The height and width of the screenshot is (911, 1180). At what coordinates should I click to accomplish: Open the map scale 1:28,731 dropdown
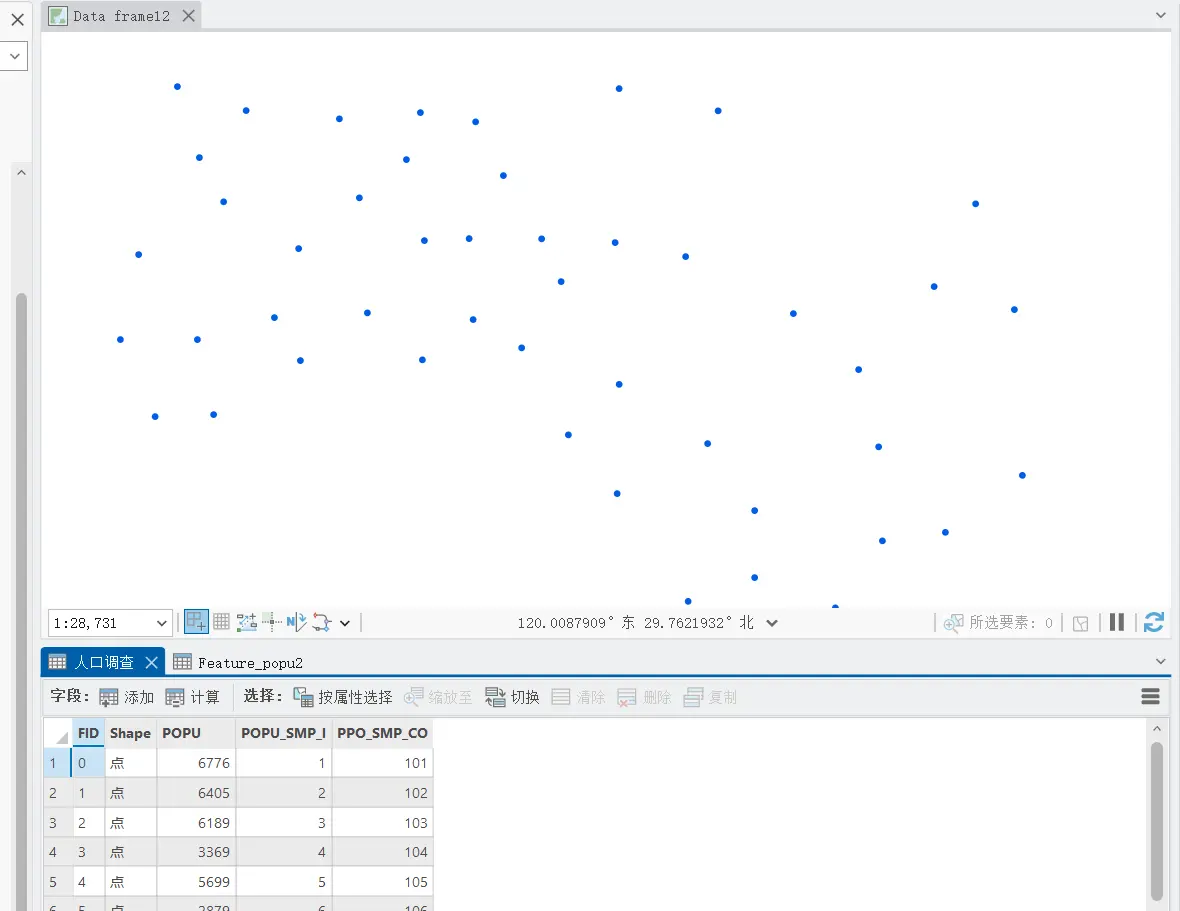click(162, 623)
